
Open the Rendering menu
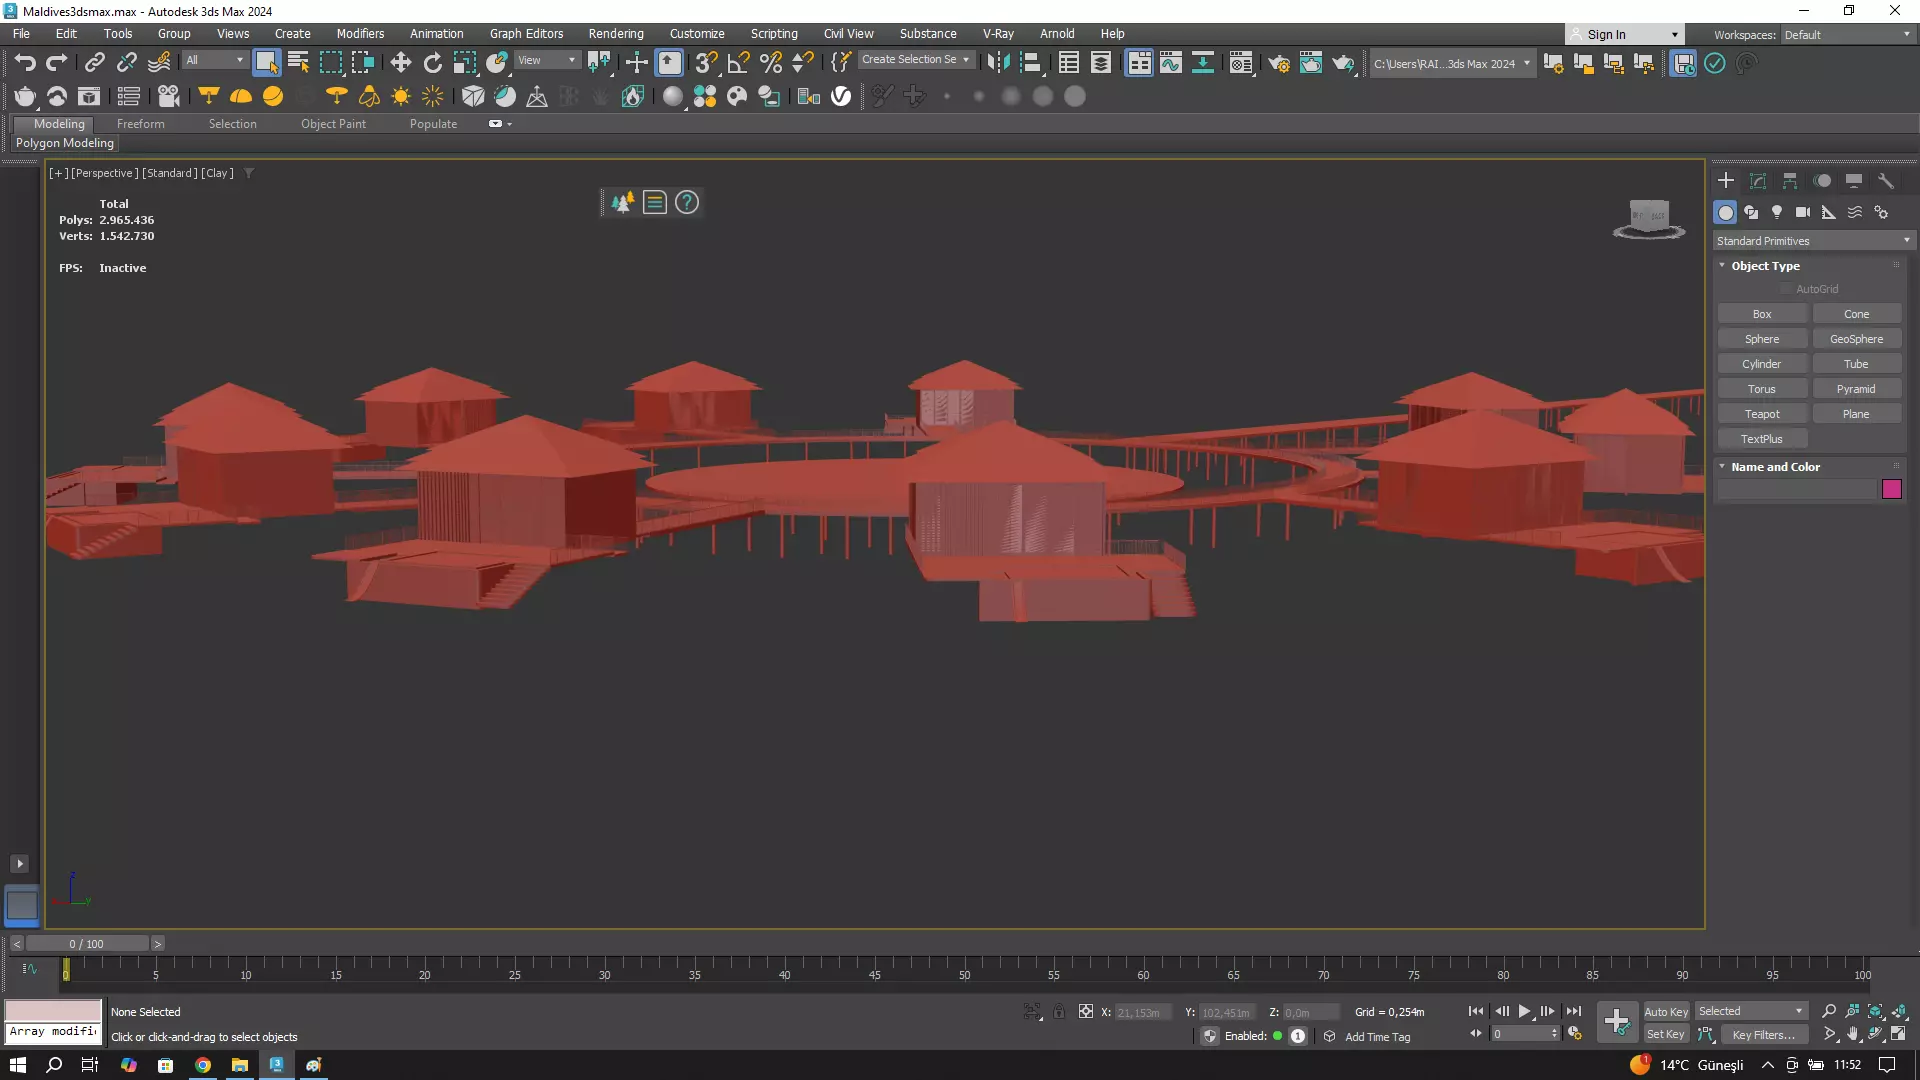(615, 33)
